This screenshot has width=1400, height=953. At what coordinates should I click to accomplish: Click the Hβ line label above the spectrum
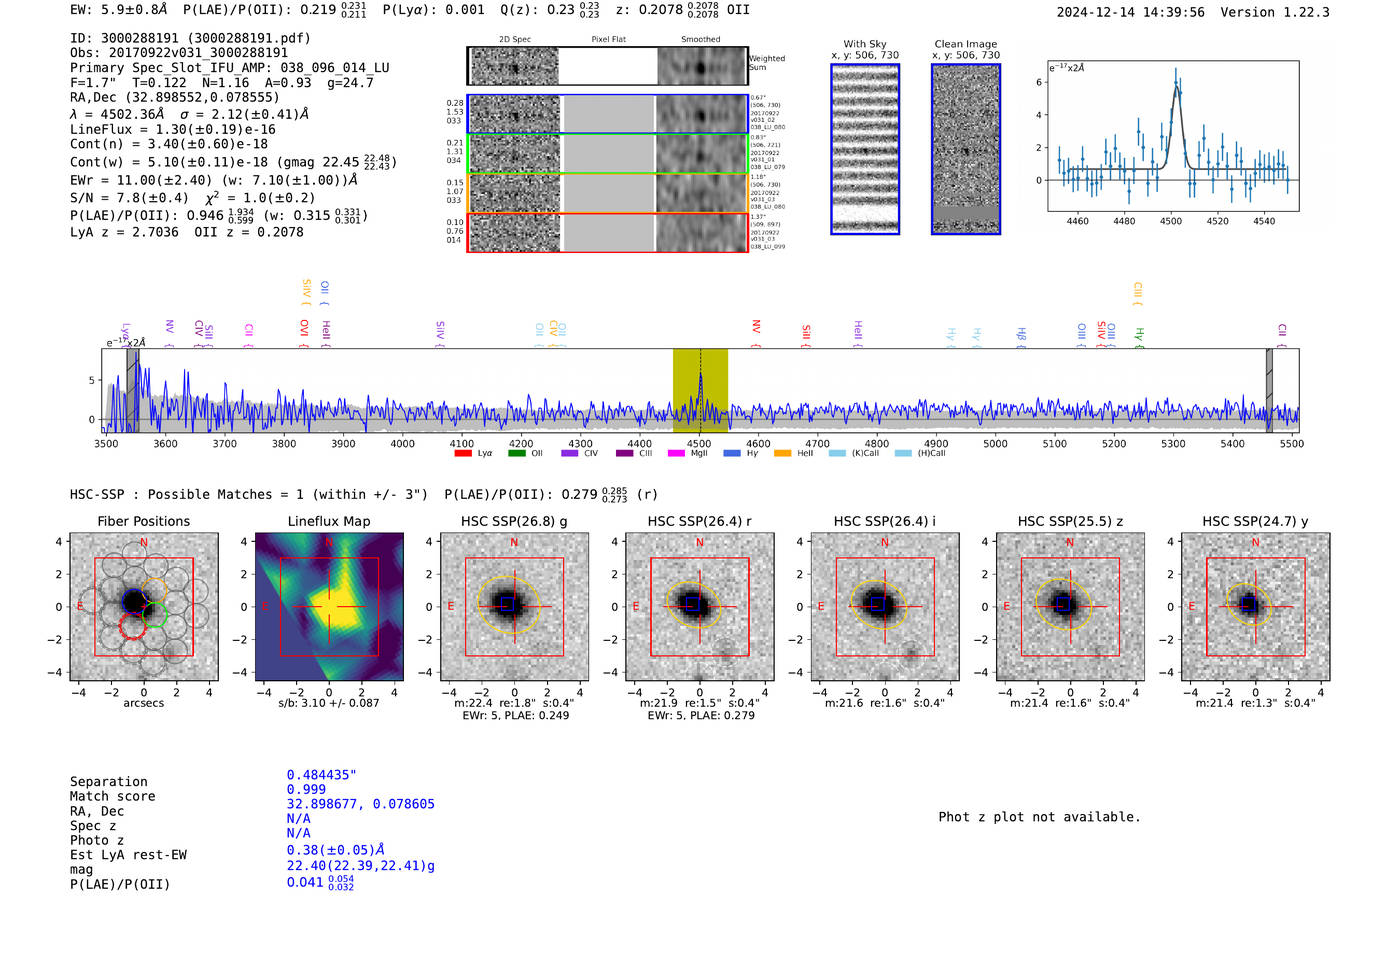pyautogui.click(x=1022, y=335)
